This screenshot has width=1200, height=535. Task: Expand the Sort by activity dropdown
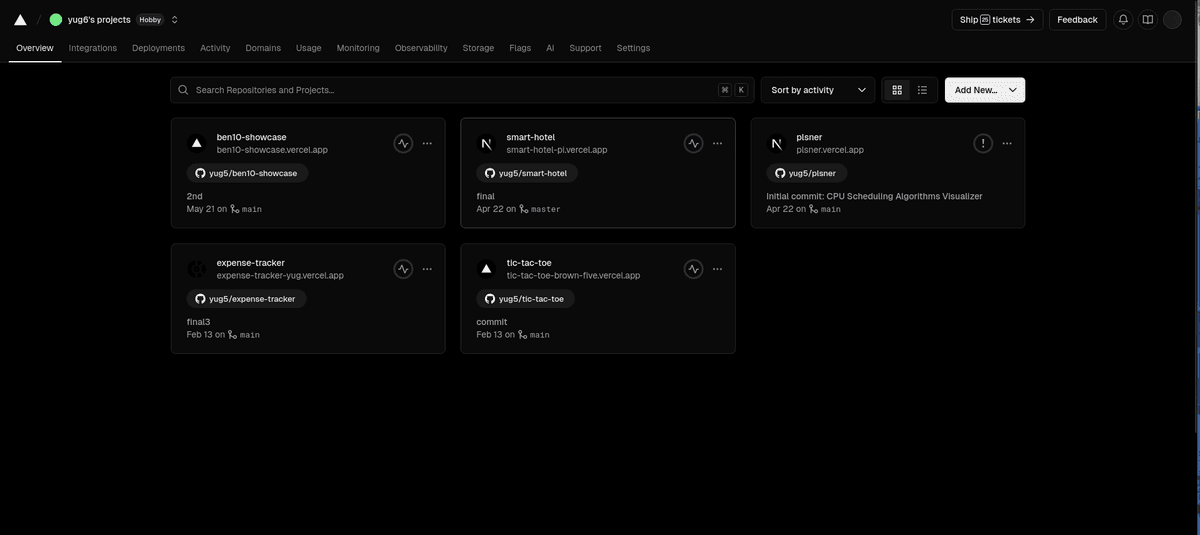tap(817, 90)
